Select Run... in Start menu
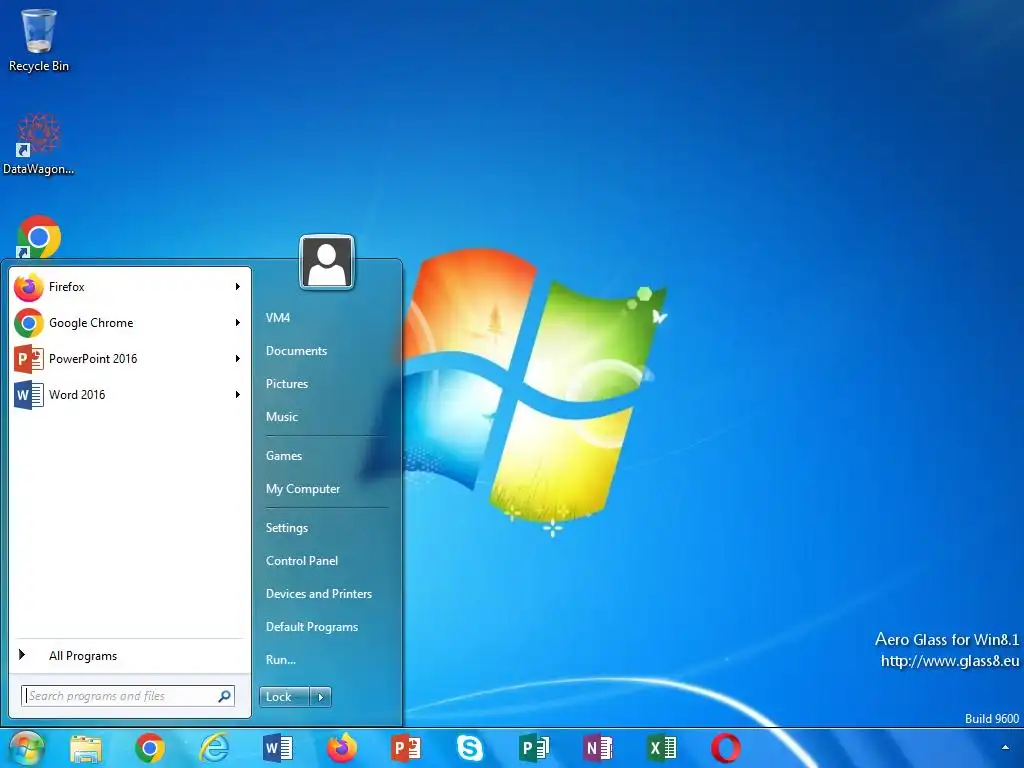Image resolution: width=1024 pixels, height=768 pixels. [x=281, y=660]
